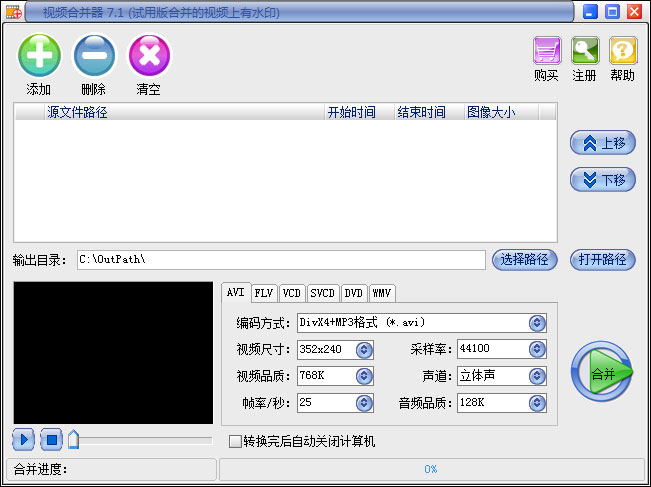Open the Purchase (购买) cart icon
651x487 pixels.
[547, 51]
